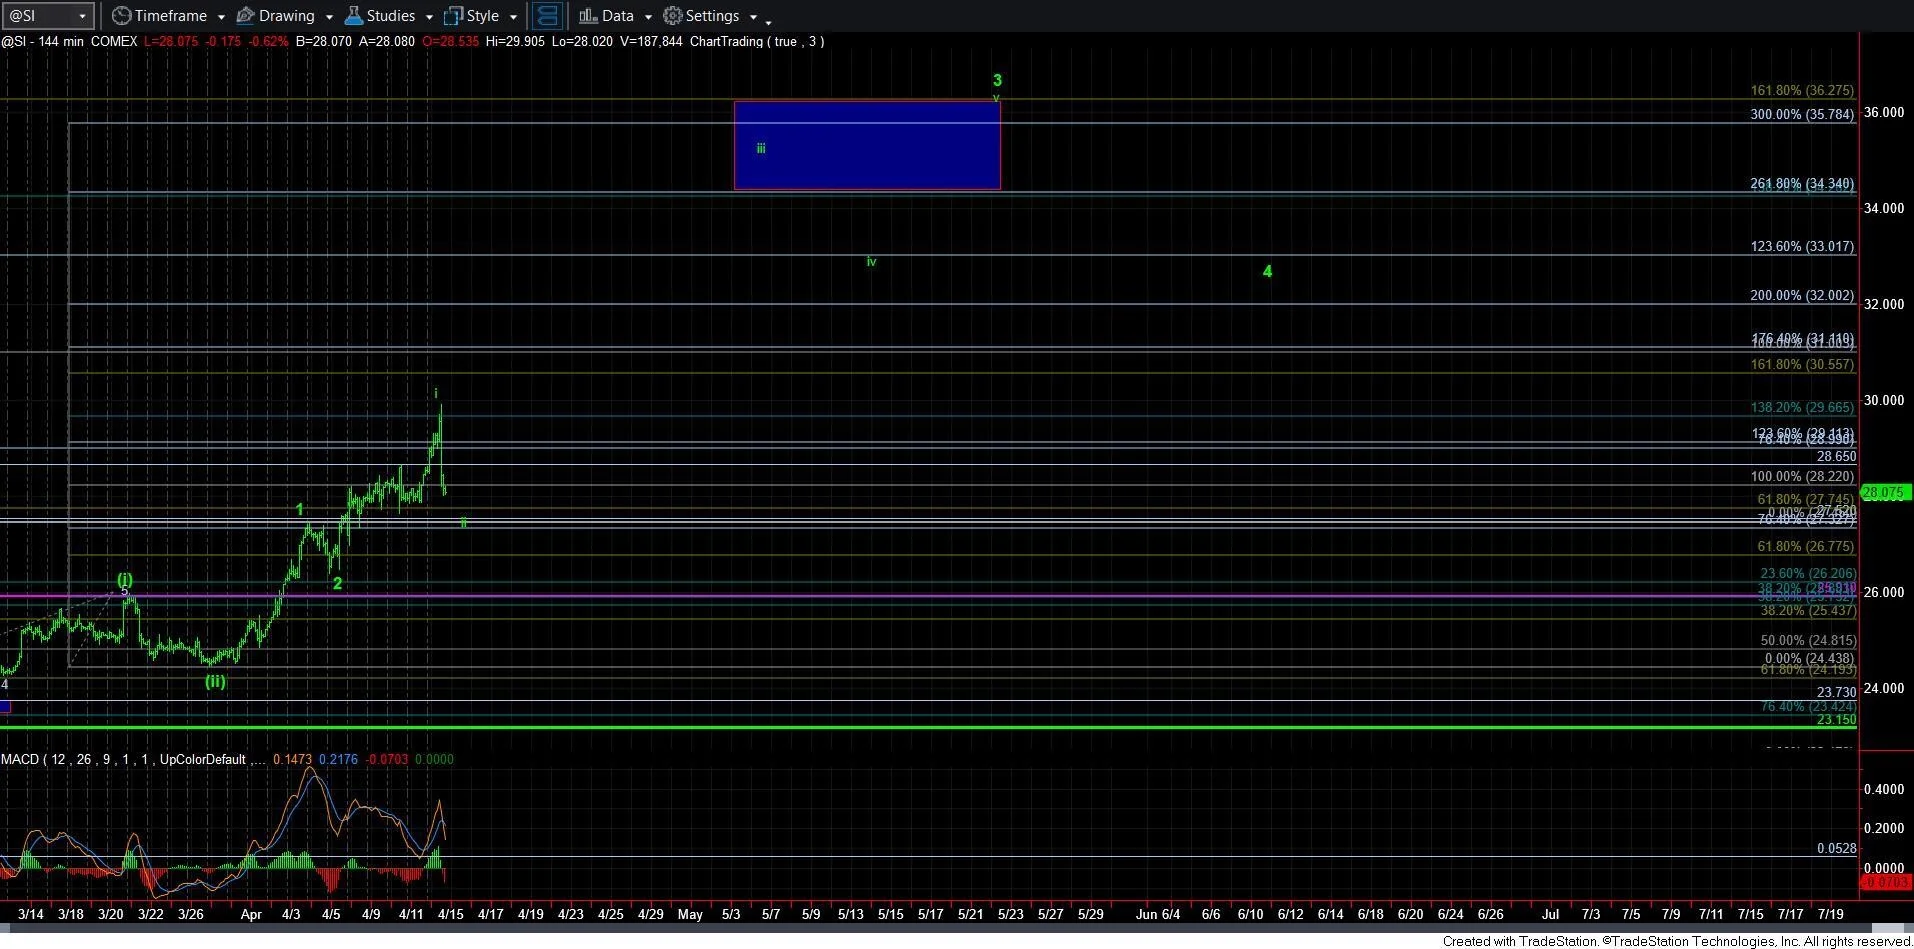
Task: Expand the Settings dropdown arrow
Action: coord(753,17)
